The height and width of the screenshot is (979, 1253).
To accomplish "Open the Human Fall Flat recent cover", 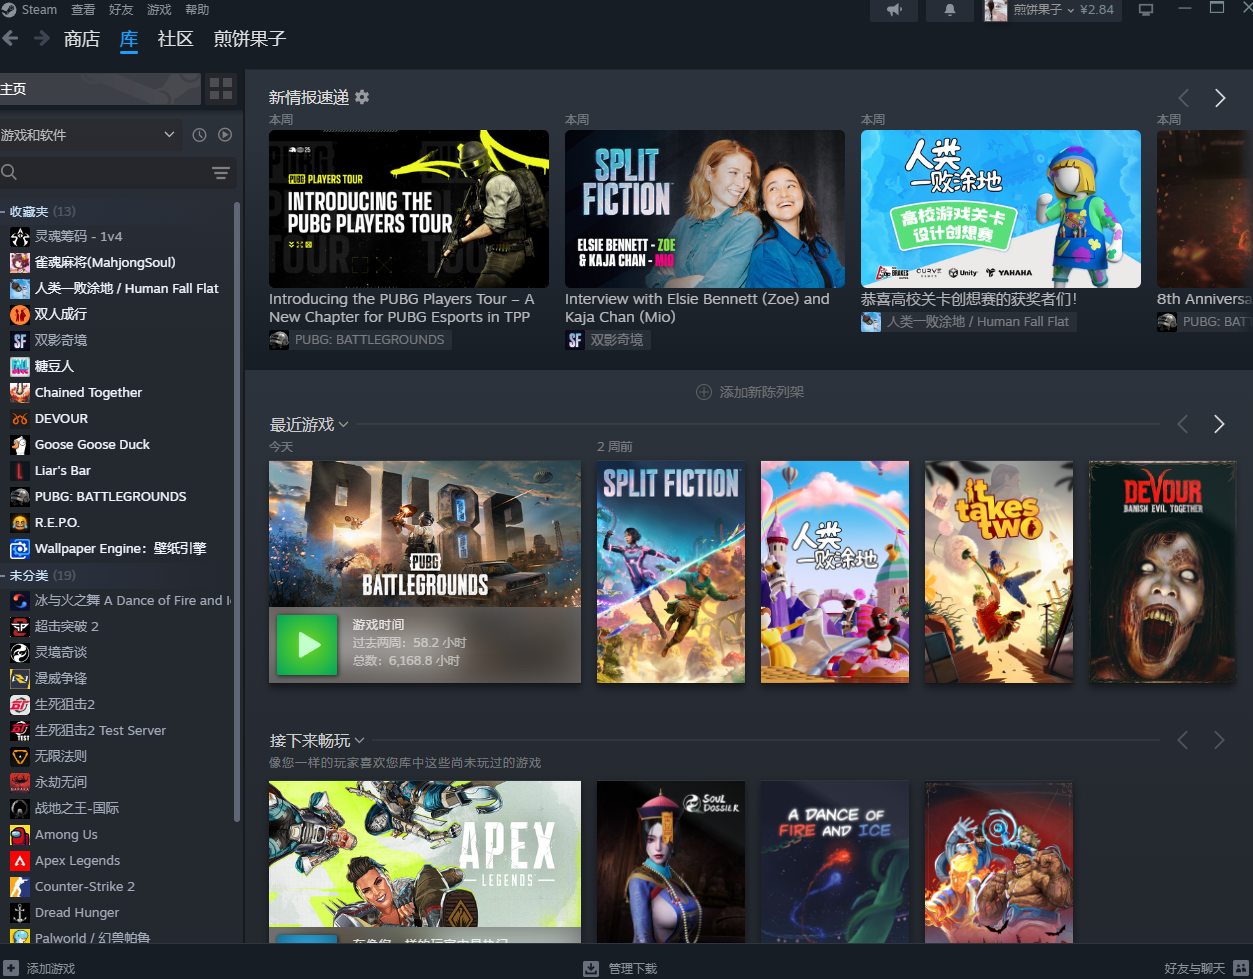I will 835,572.
